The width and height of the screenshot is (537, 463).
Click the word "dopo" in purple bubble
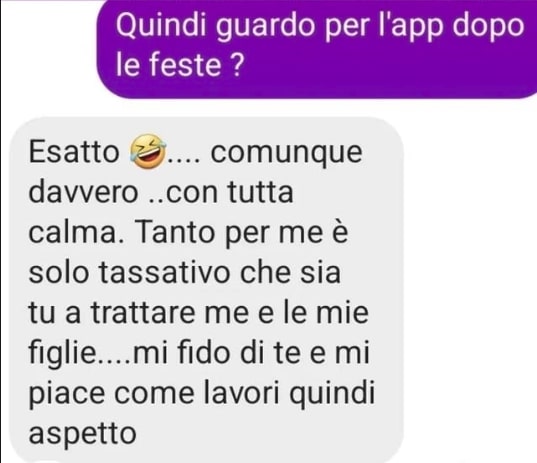tap(488, 27)
